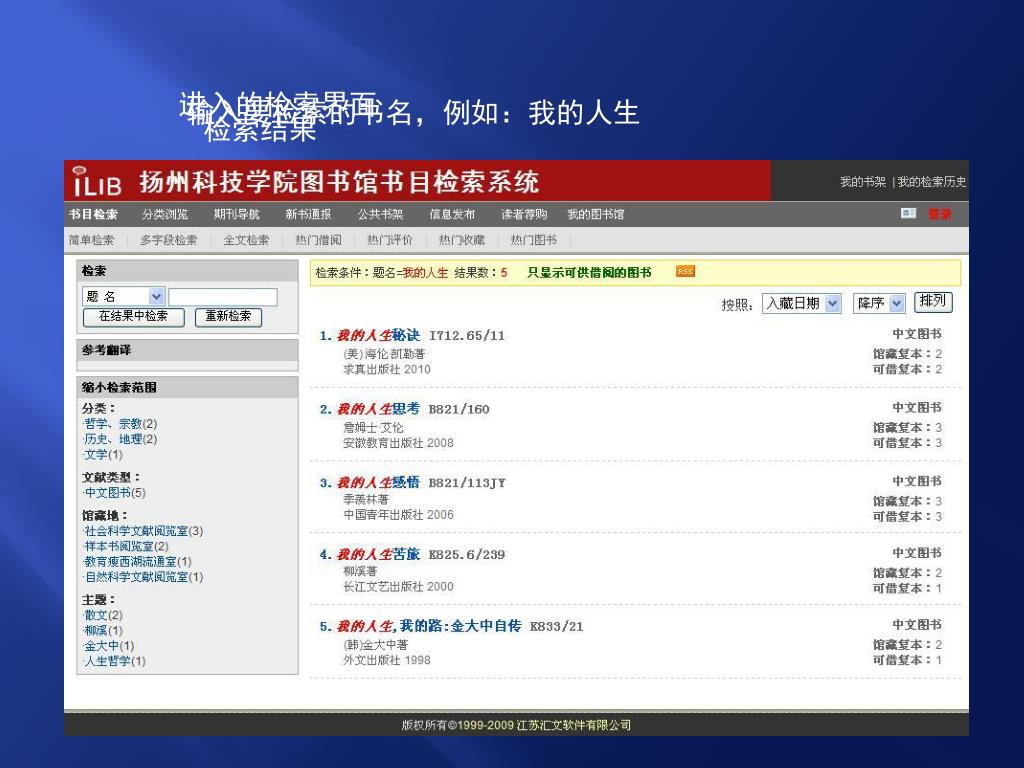
Task: Open 我的书架 link in header
Action: click(863, 182)
